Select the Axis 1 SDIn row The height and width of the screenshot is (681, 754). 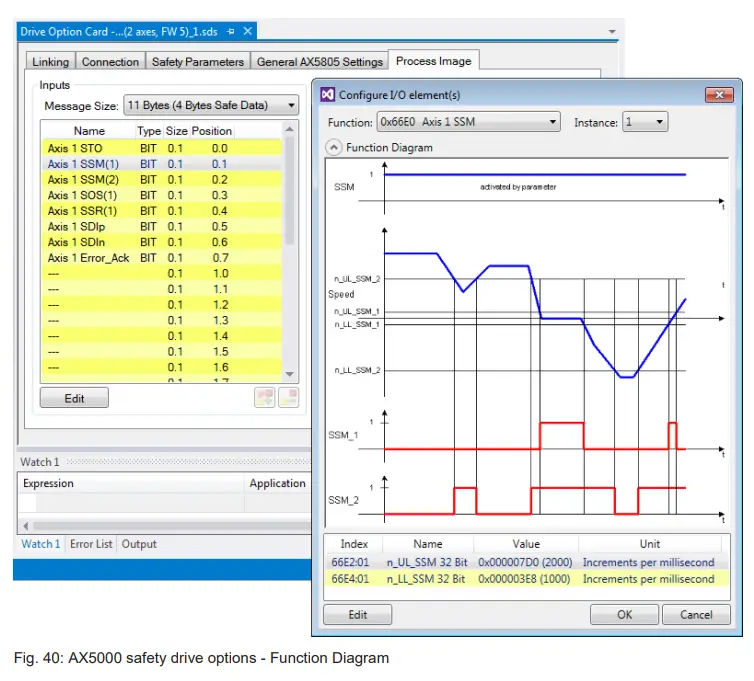click(162, 242)
